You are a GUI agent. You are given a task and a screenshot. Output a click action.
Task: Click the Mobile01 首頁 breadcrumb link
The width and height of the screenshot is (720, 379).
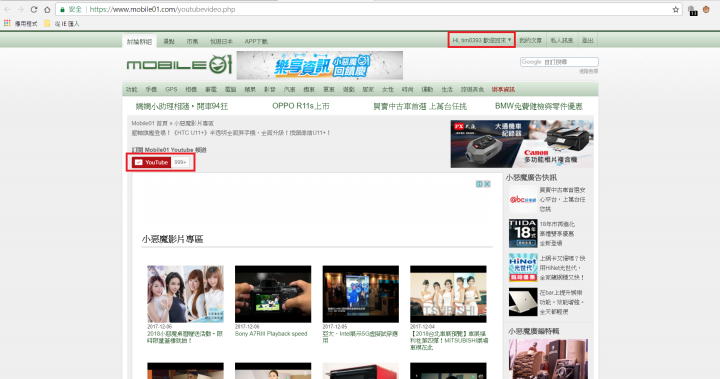(149, 123)
